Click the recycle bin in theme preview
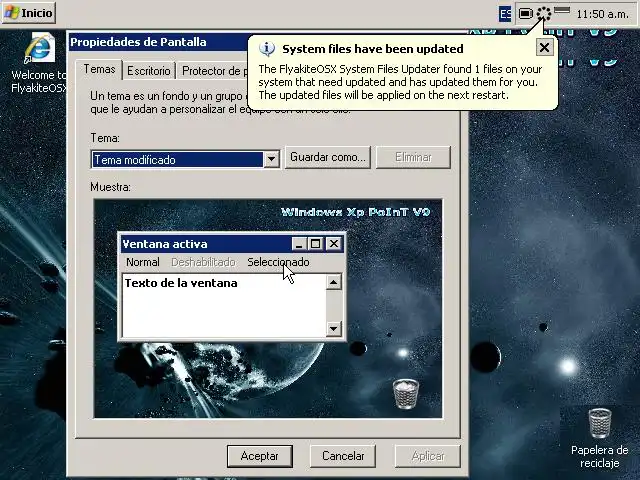 [x=406, y=393]
